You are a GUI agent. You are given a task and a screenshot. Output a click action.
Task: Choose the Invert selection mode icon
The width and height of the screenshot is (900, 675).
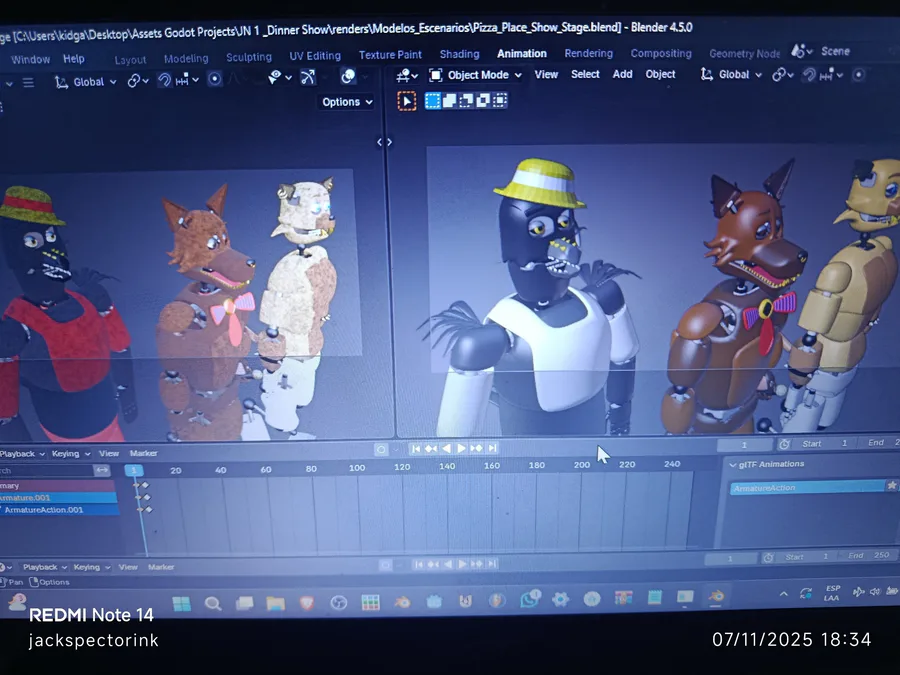pyautogui.click(x=483, y=101)
